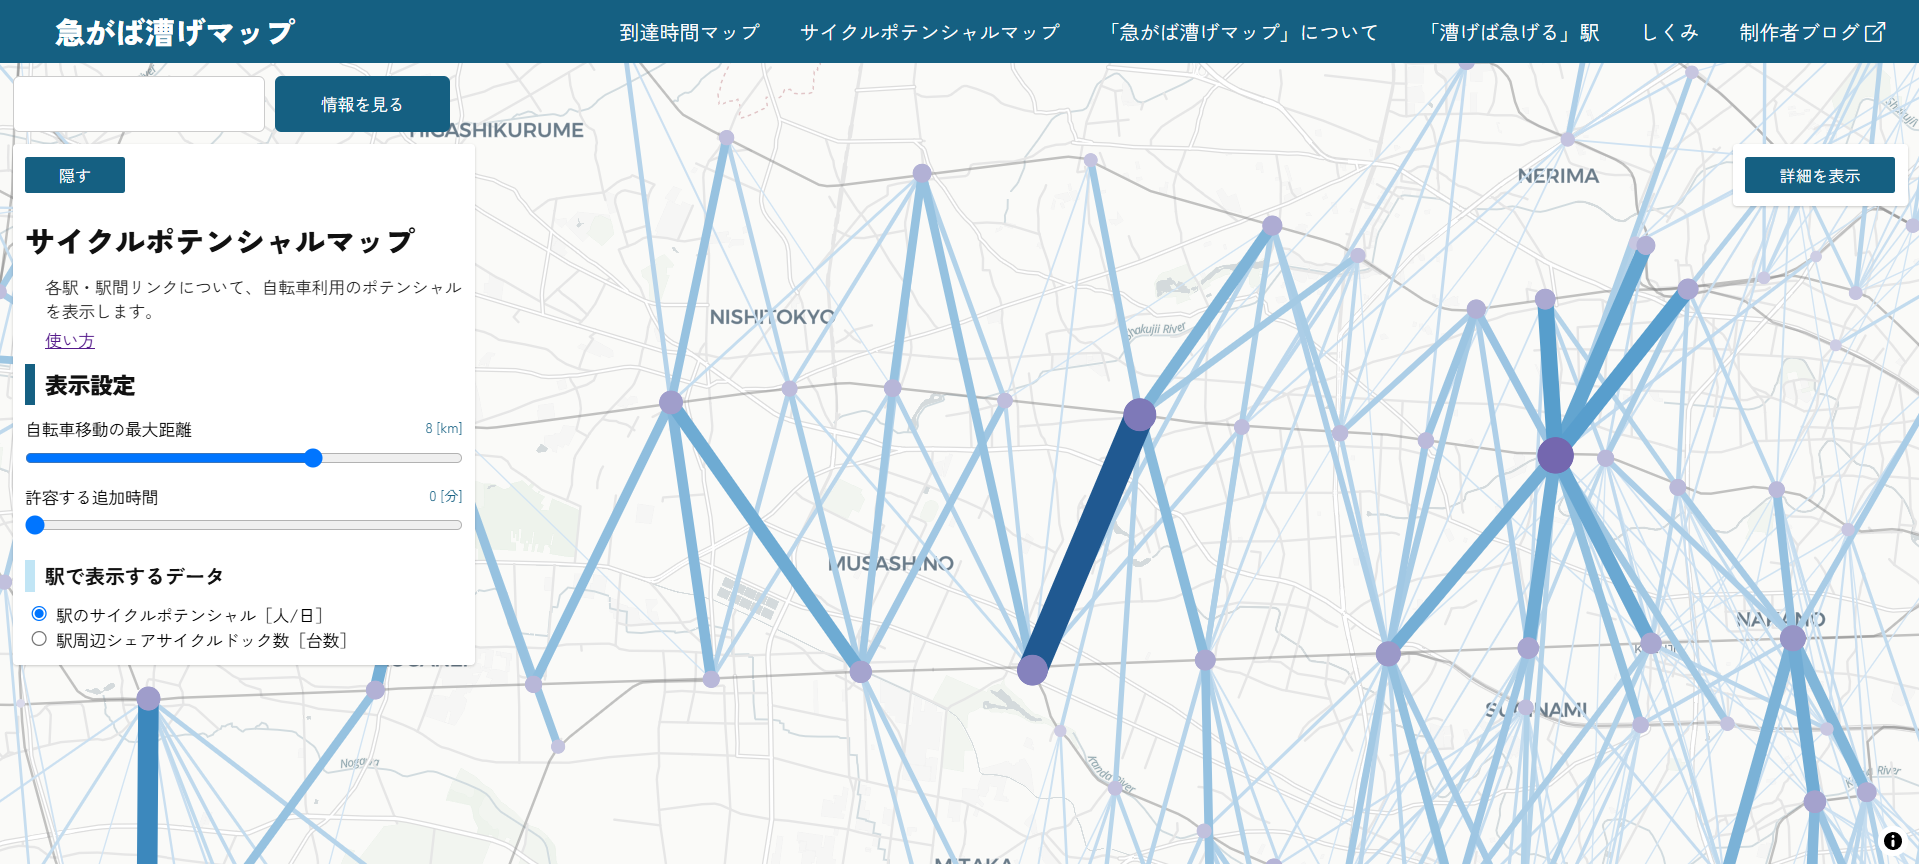This screenshot has width=1919, height=864.
Task: Open the 使い方 link
Action: point(70,341)
